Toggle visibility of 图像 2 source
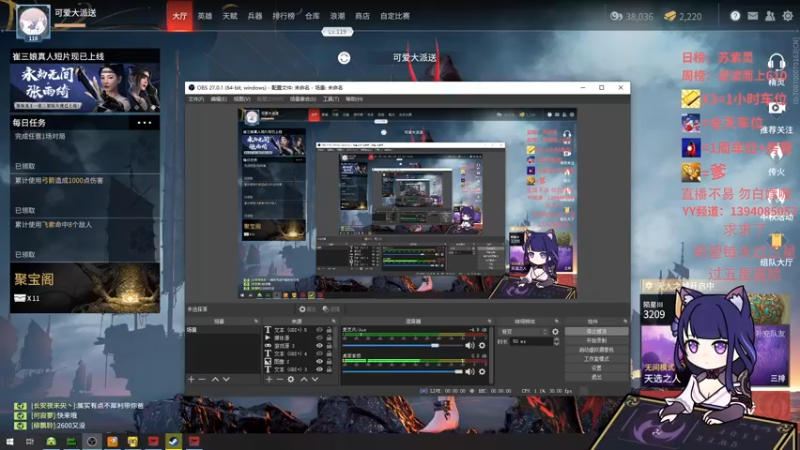This screenshot has width=800, height=450. tap(319, 361)
